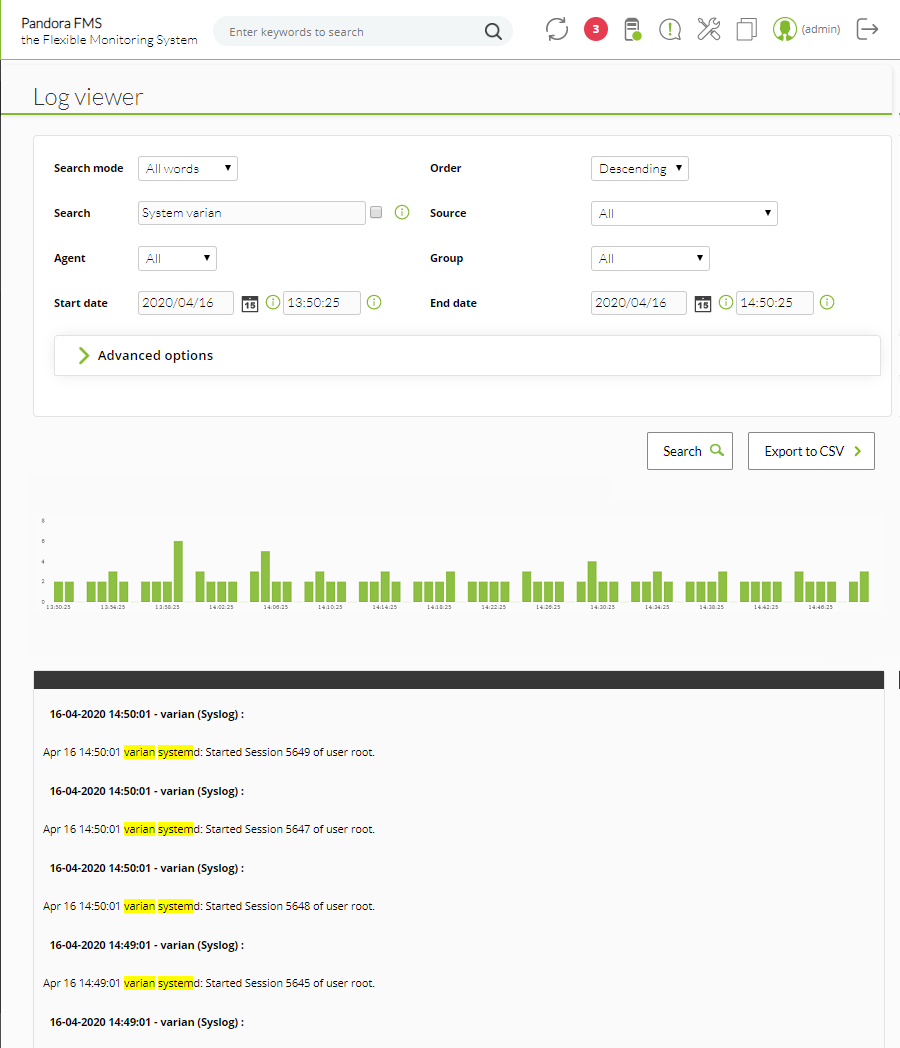Open the tools wrench icon in header

[708, 29]
